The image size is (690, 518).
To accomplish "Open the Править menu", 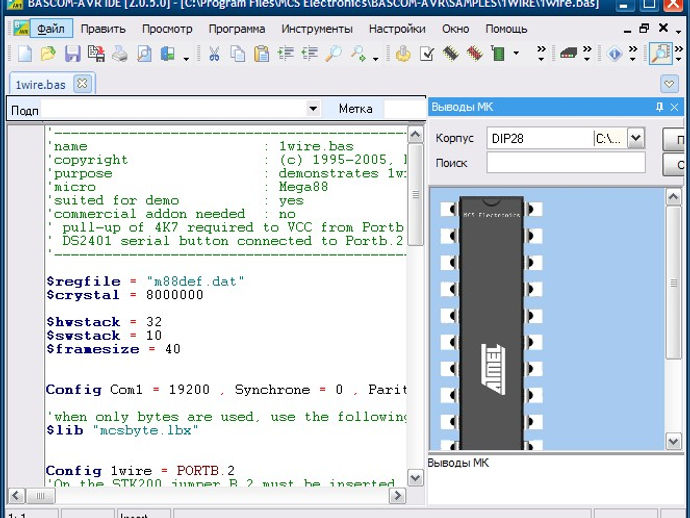I will click(x=103, y=29).
